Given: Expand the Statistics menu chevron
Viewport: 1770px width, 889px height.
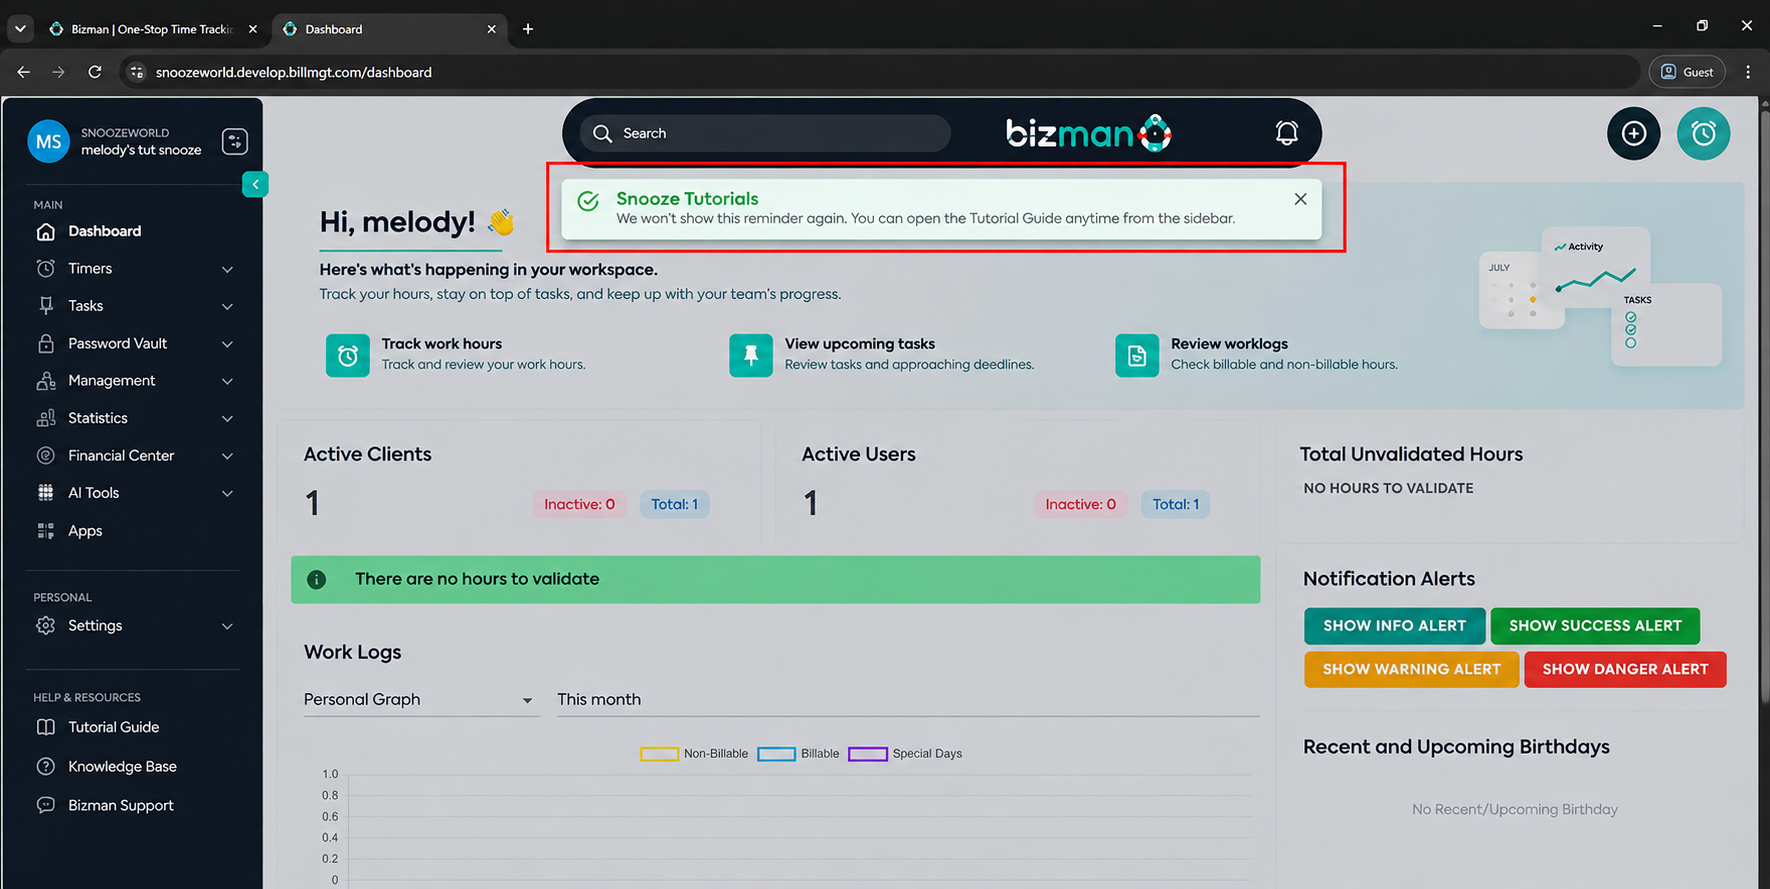Looking at the screenshot, I should (227, 418).
